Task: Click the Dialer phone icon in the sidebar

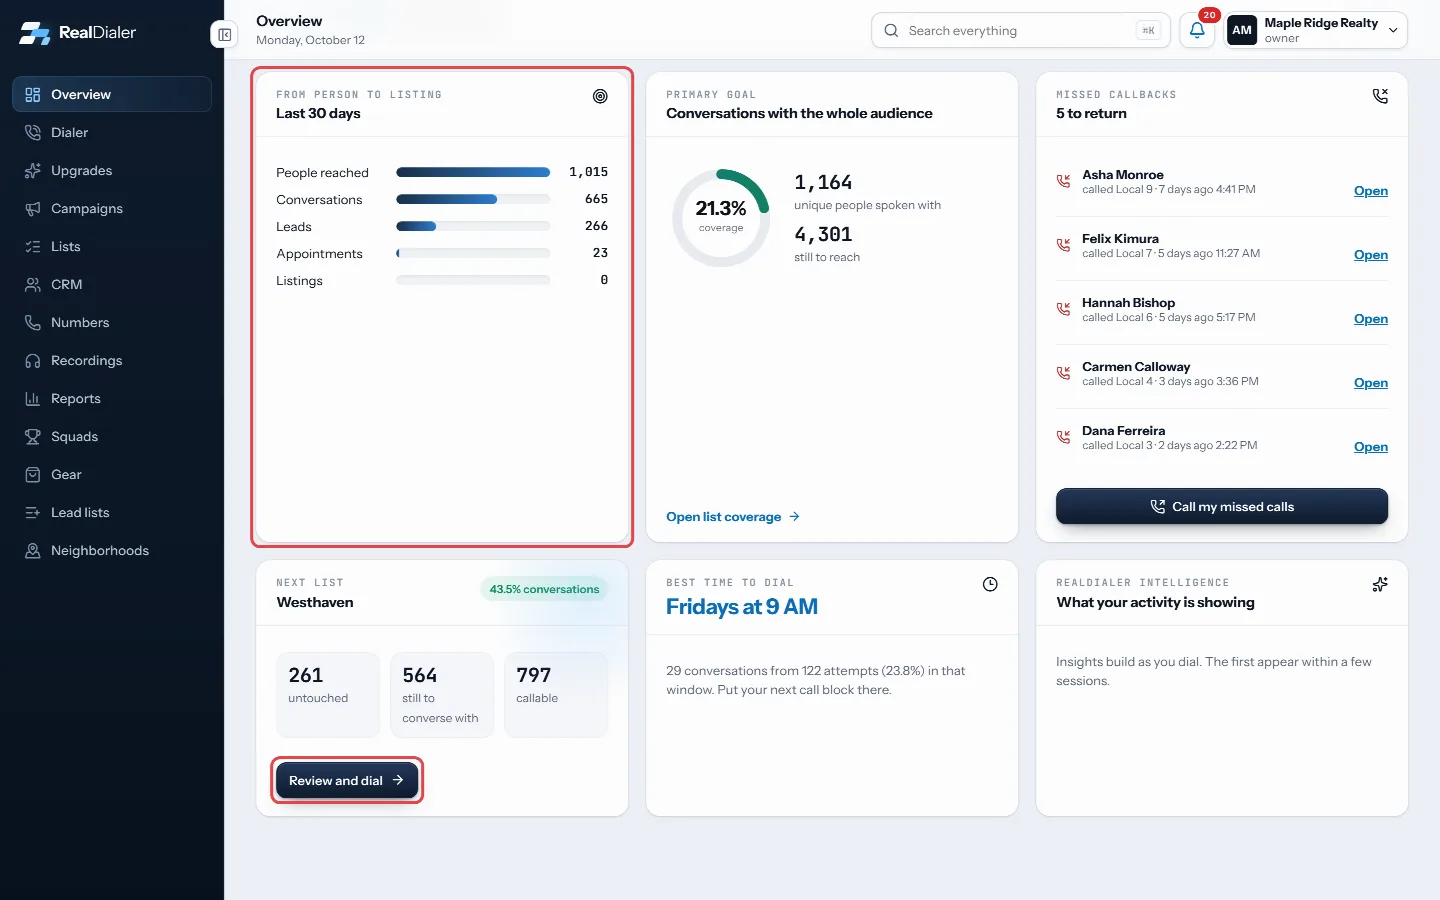Action: (x=33, y=132)
